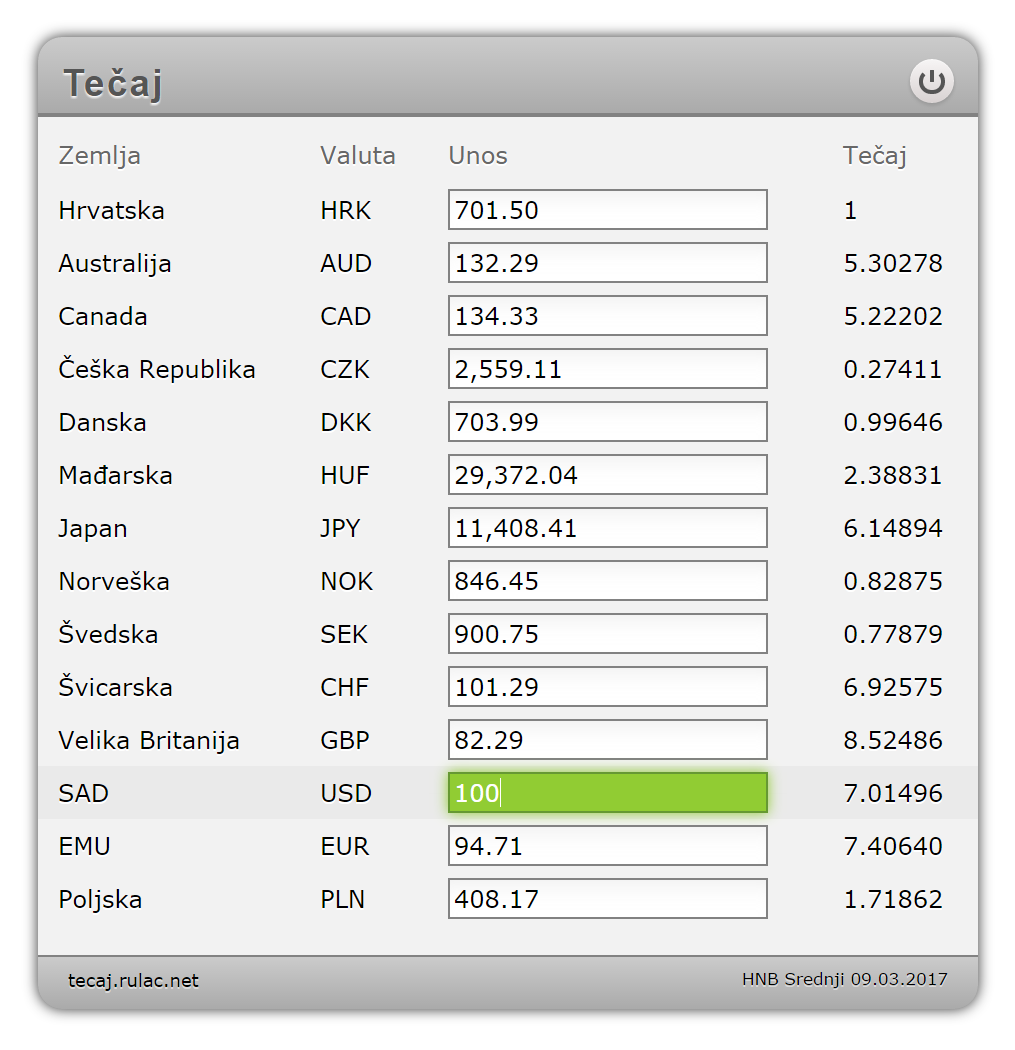Screen dimensions: 1015x1050
Task: Click inside the CHF amount box
Action: tap(607, 686)
